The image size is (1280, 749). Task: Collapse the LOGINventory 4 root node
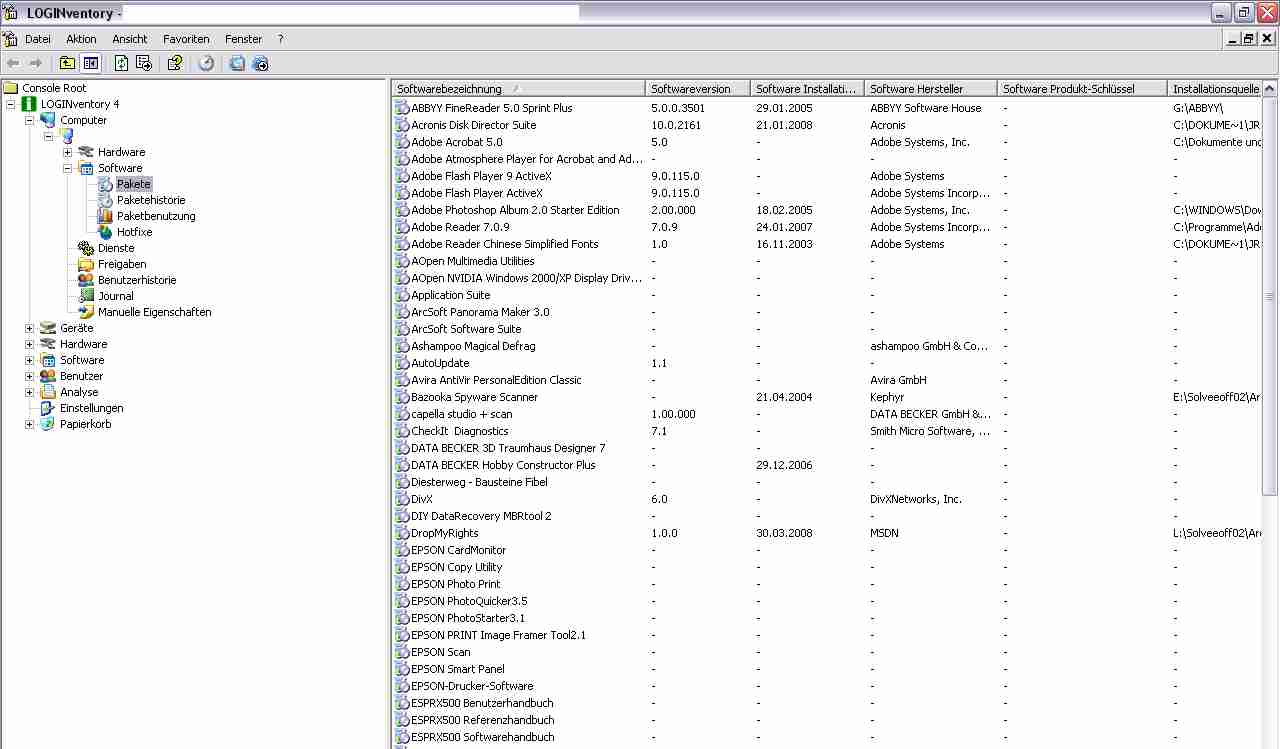11,104
